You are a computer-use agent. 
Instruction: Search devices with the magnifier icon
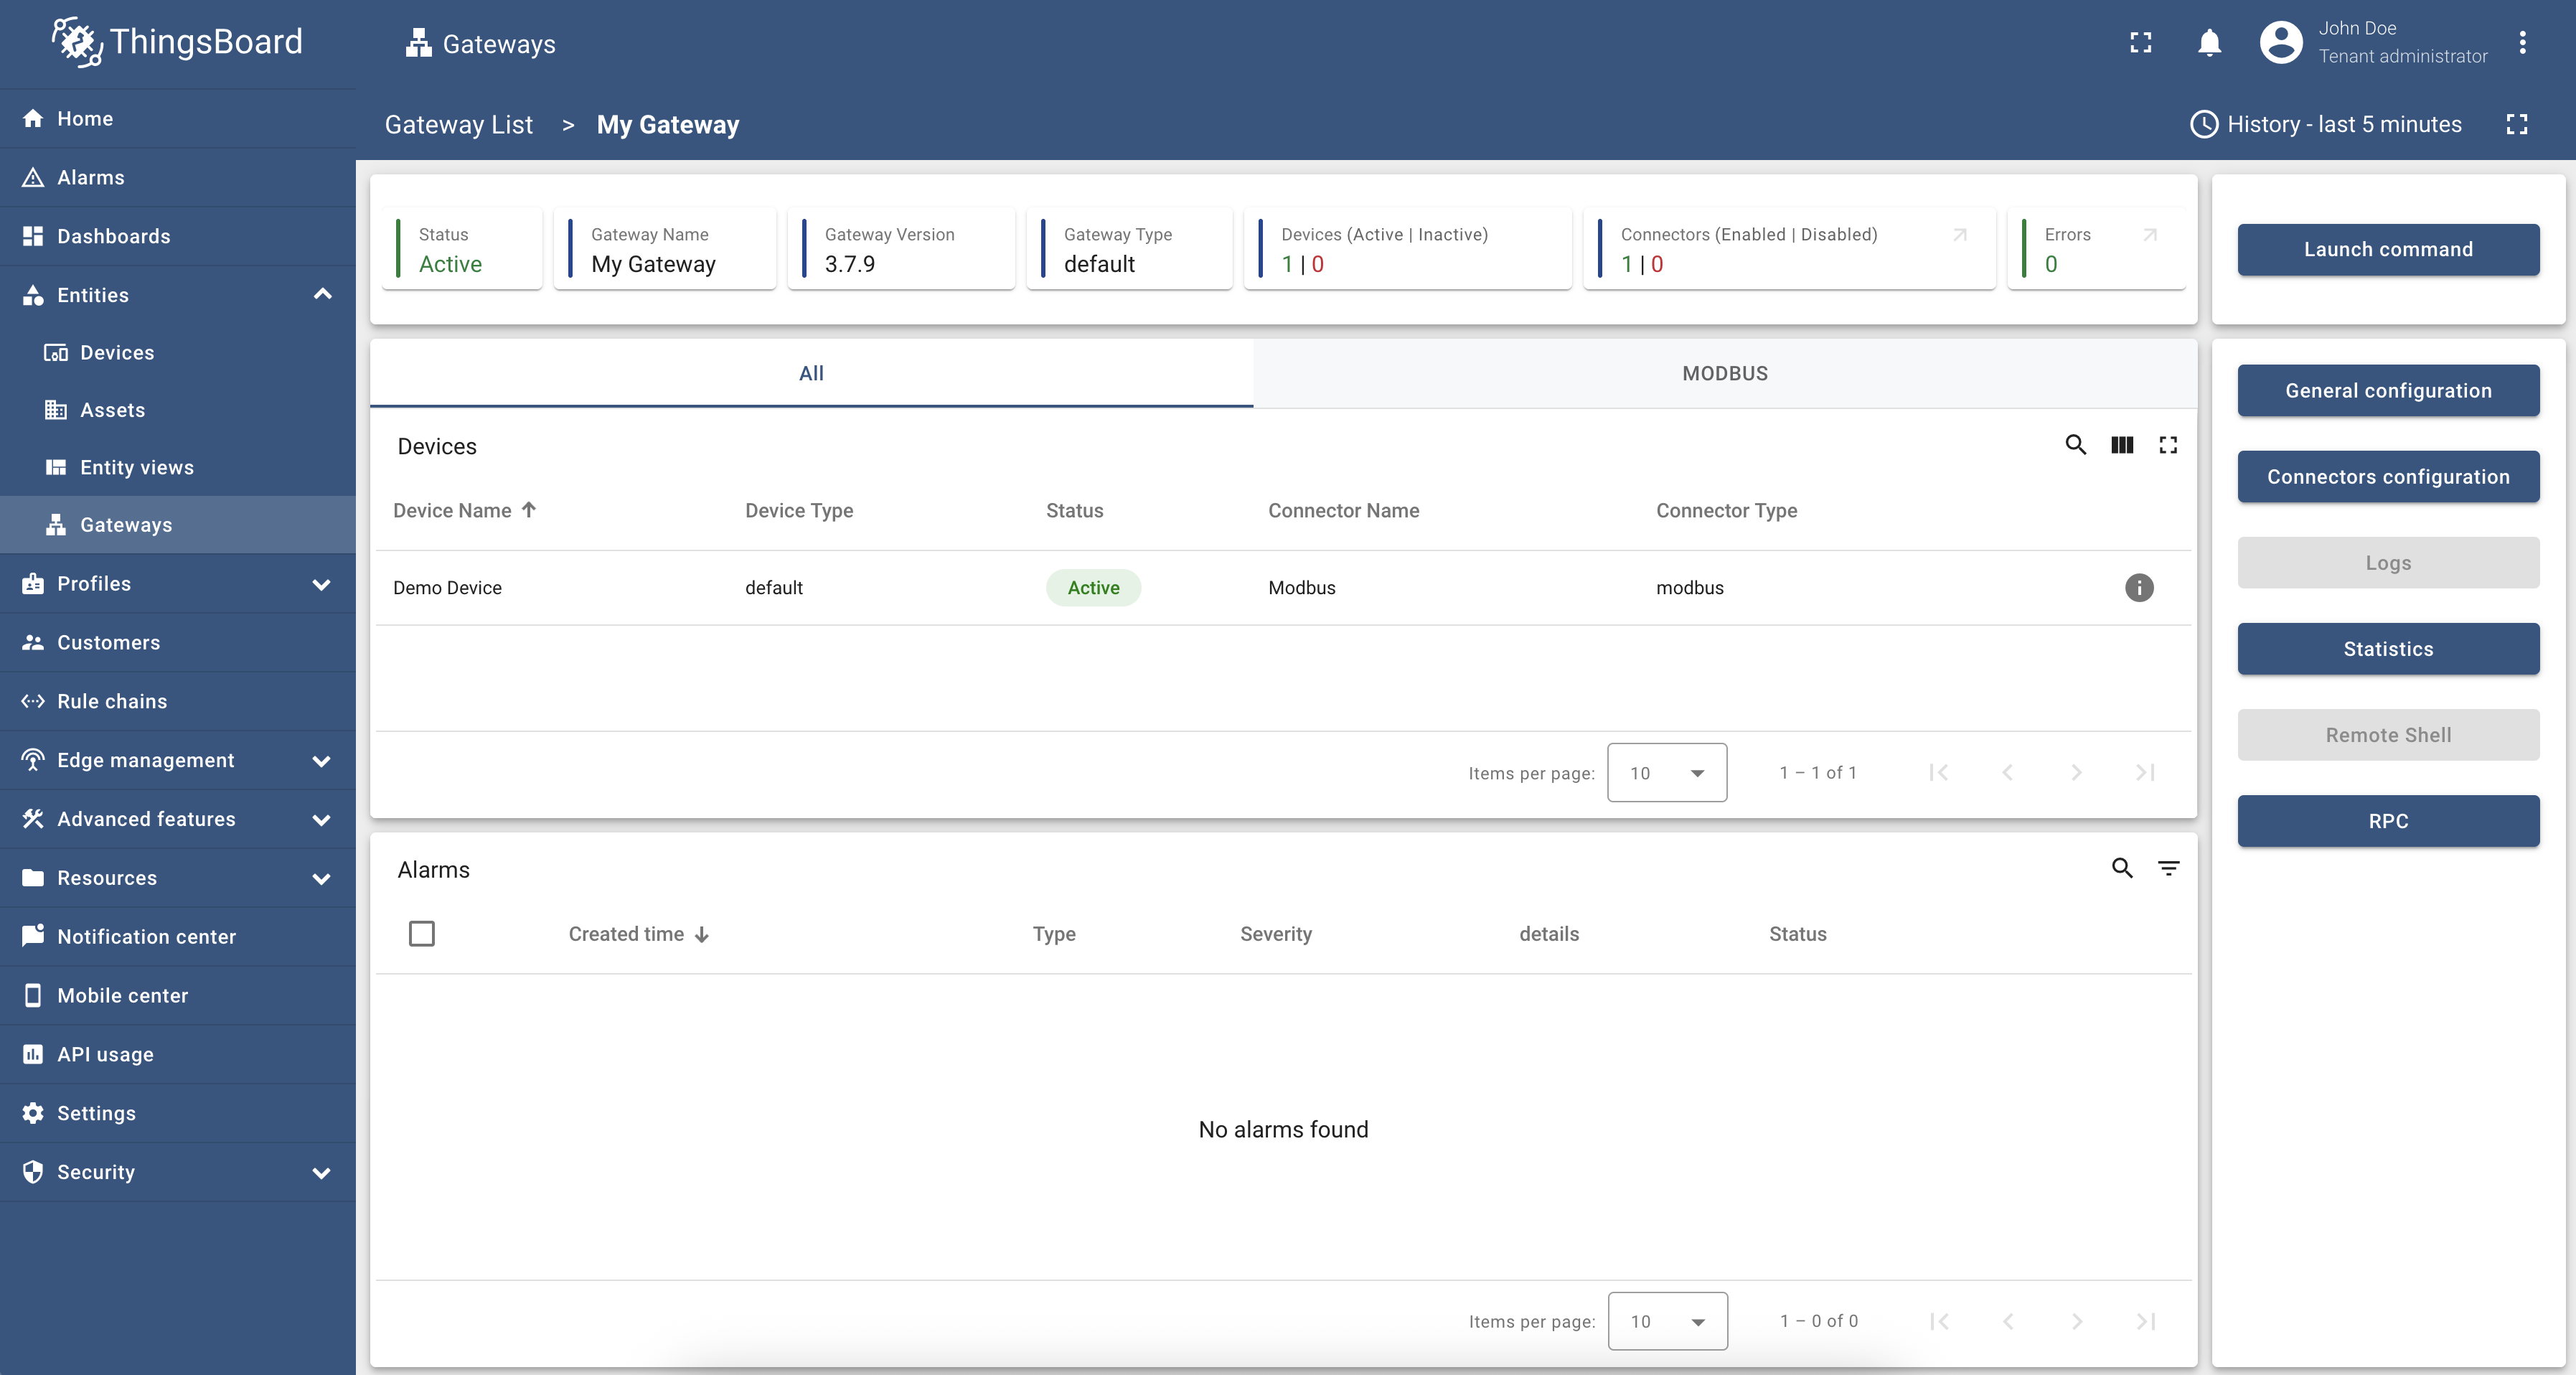(2075, 445)
